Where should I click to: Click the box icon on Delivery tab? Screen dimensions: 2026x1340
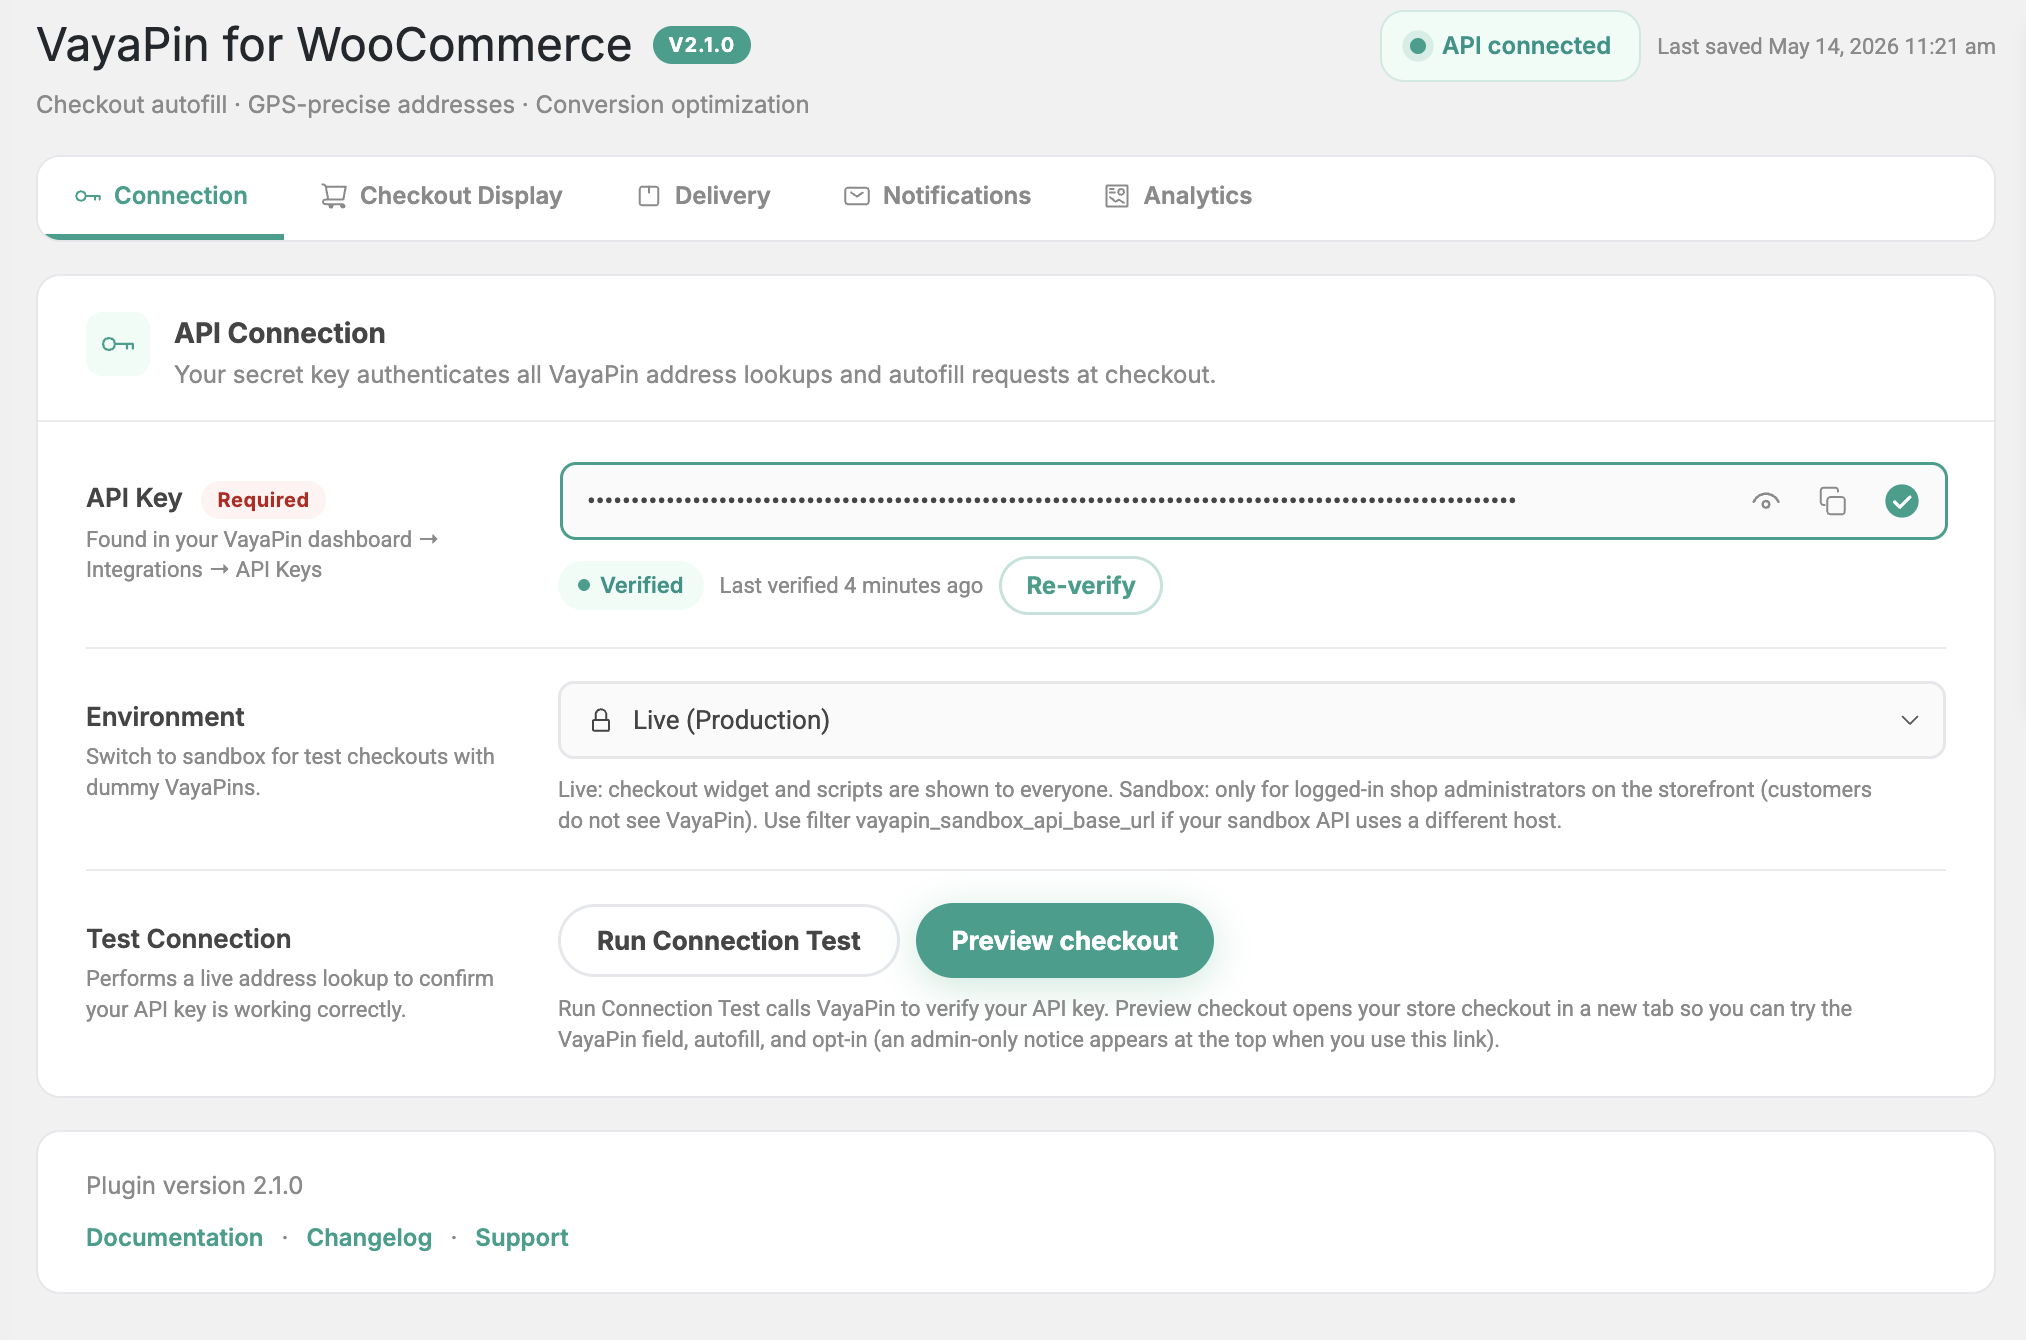(649, 196)
